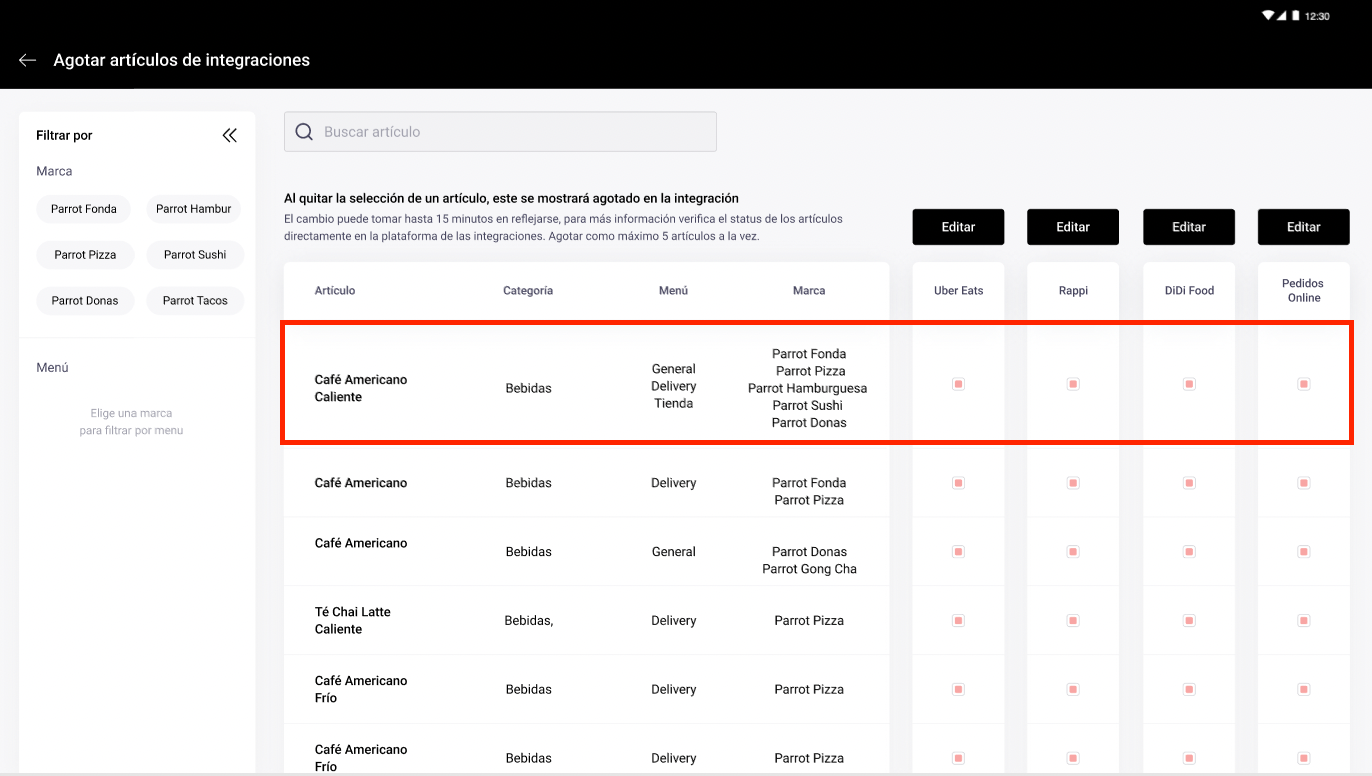The height and width of the screenshot is (776, 1372).
Task: Focus the Buscar artículo search field
Action: tap(500, 132)
